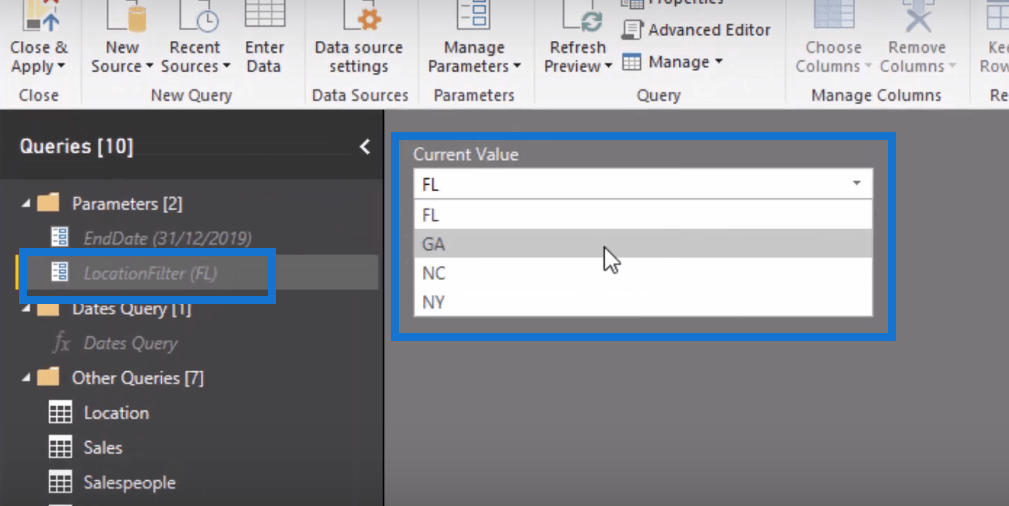
Task: Choose FL from the dropdown list
Action: (x=643, y=214)
